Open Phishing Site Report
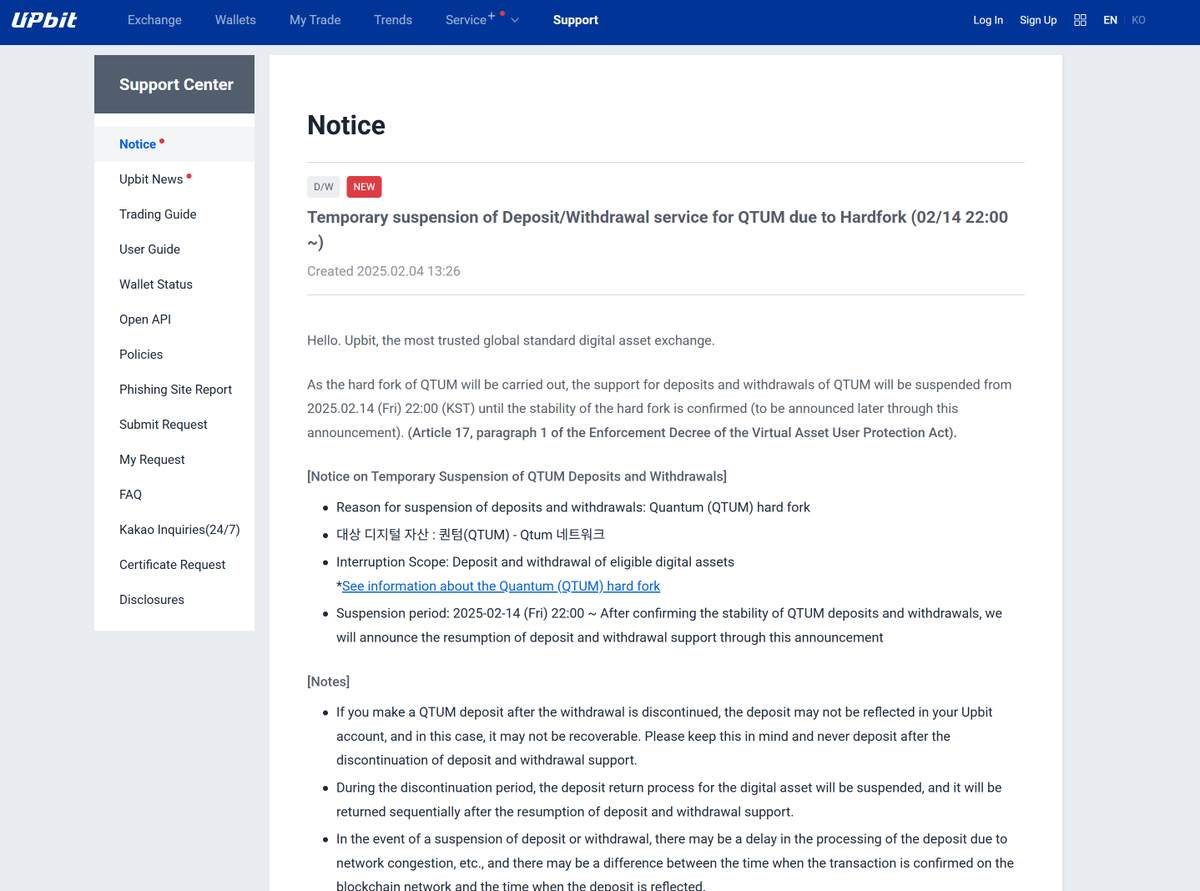Screen dimensions: 1200x891 (x=174, y=389)
